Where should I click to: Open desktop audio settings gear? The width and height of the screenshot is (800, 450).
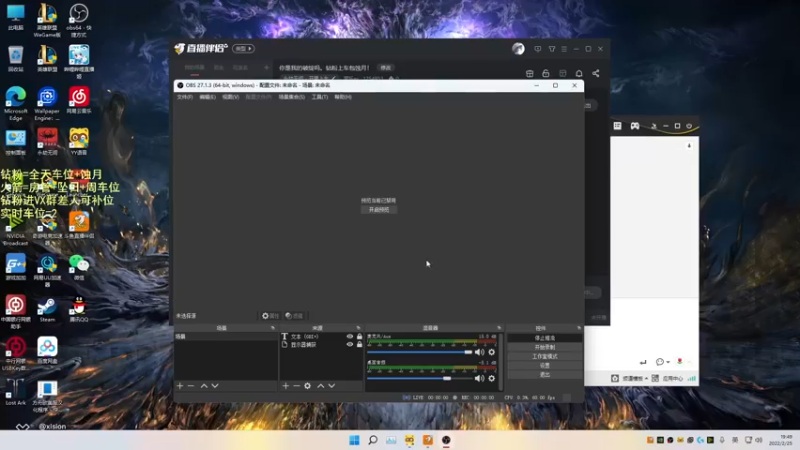(492, 379)
